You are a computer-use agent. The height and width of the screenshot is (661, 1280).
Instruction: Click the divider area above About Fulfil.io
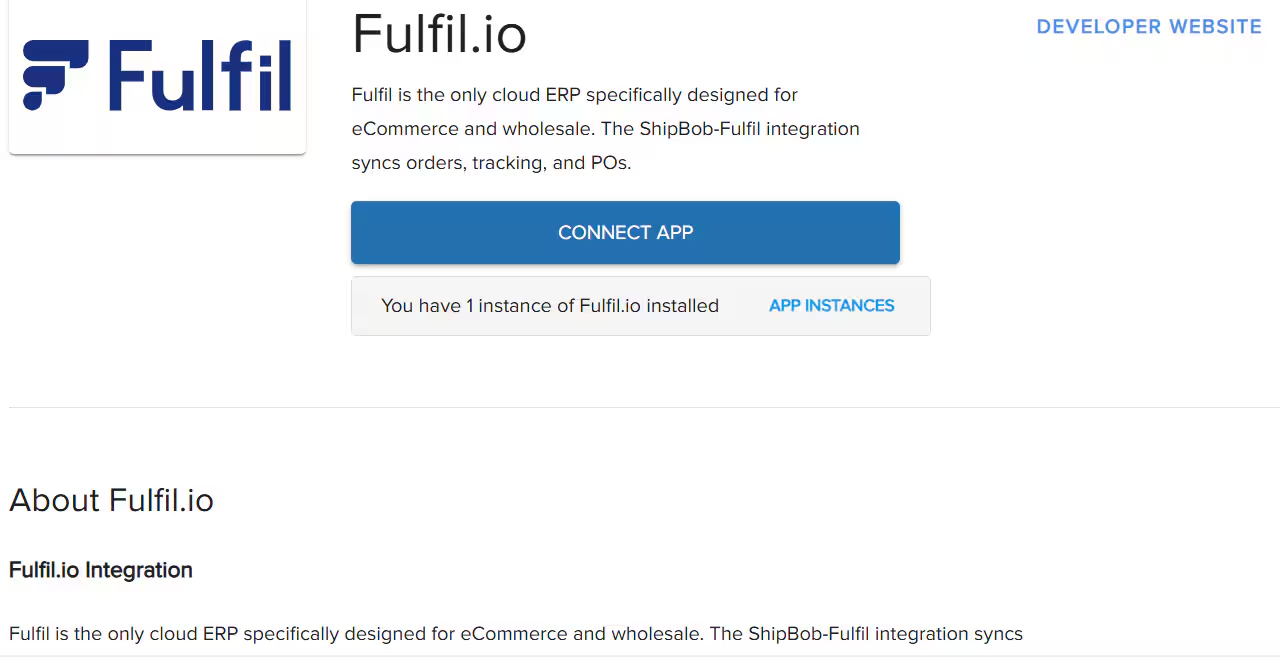point(640,405)
